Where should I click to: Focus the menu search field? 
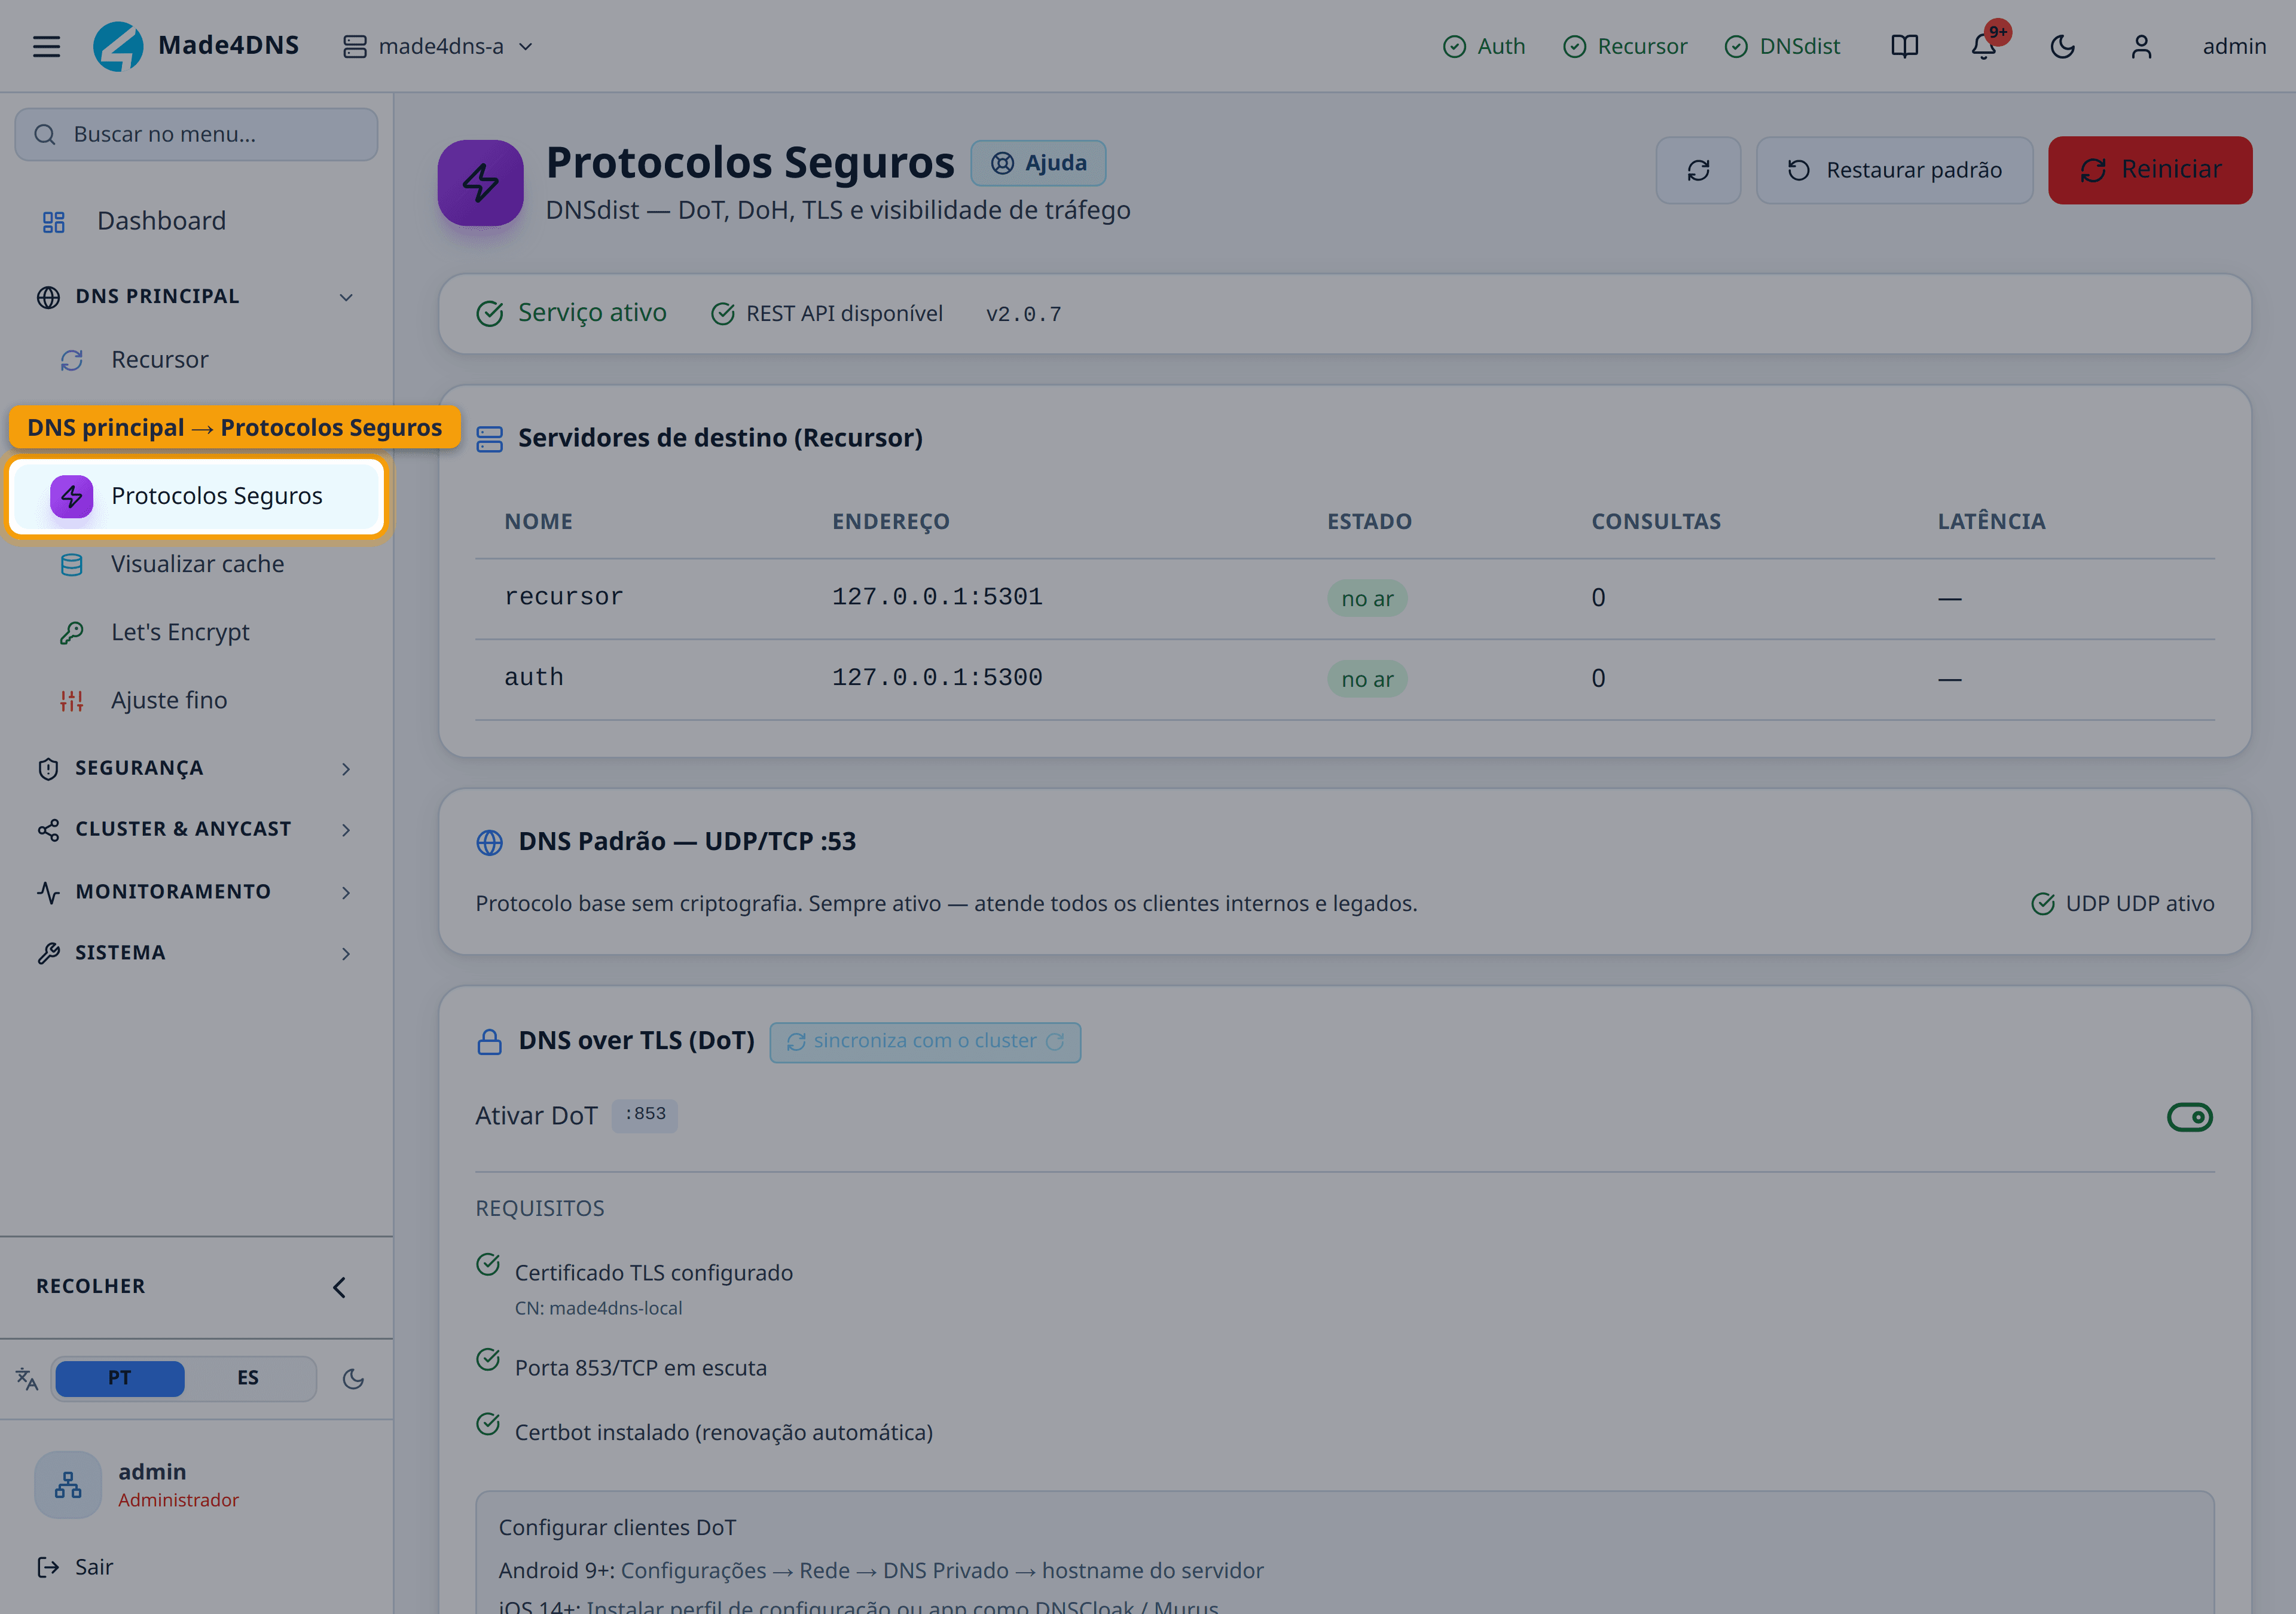pos(196,134)
